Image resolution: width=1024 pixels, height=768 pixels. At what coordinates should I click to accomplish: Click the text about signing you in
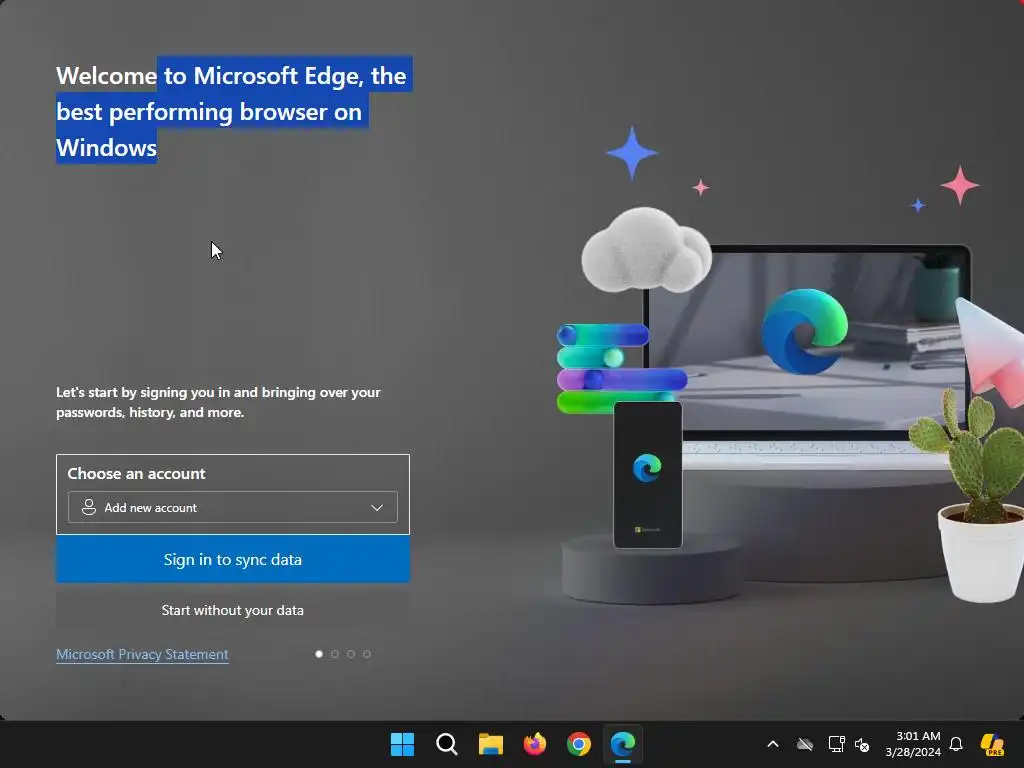pyautogui.click(x=218, y=402)
